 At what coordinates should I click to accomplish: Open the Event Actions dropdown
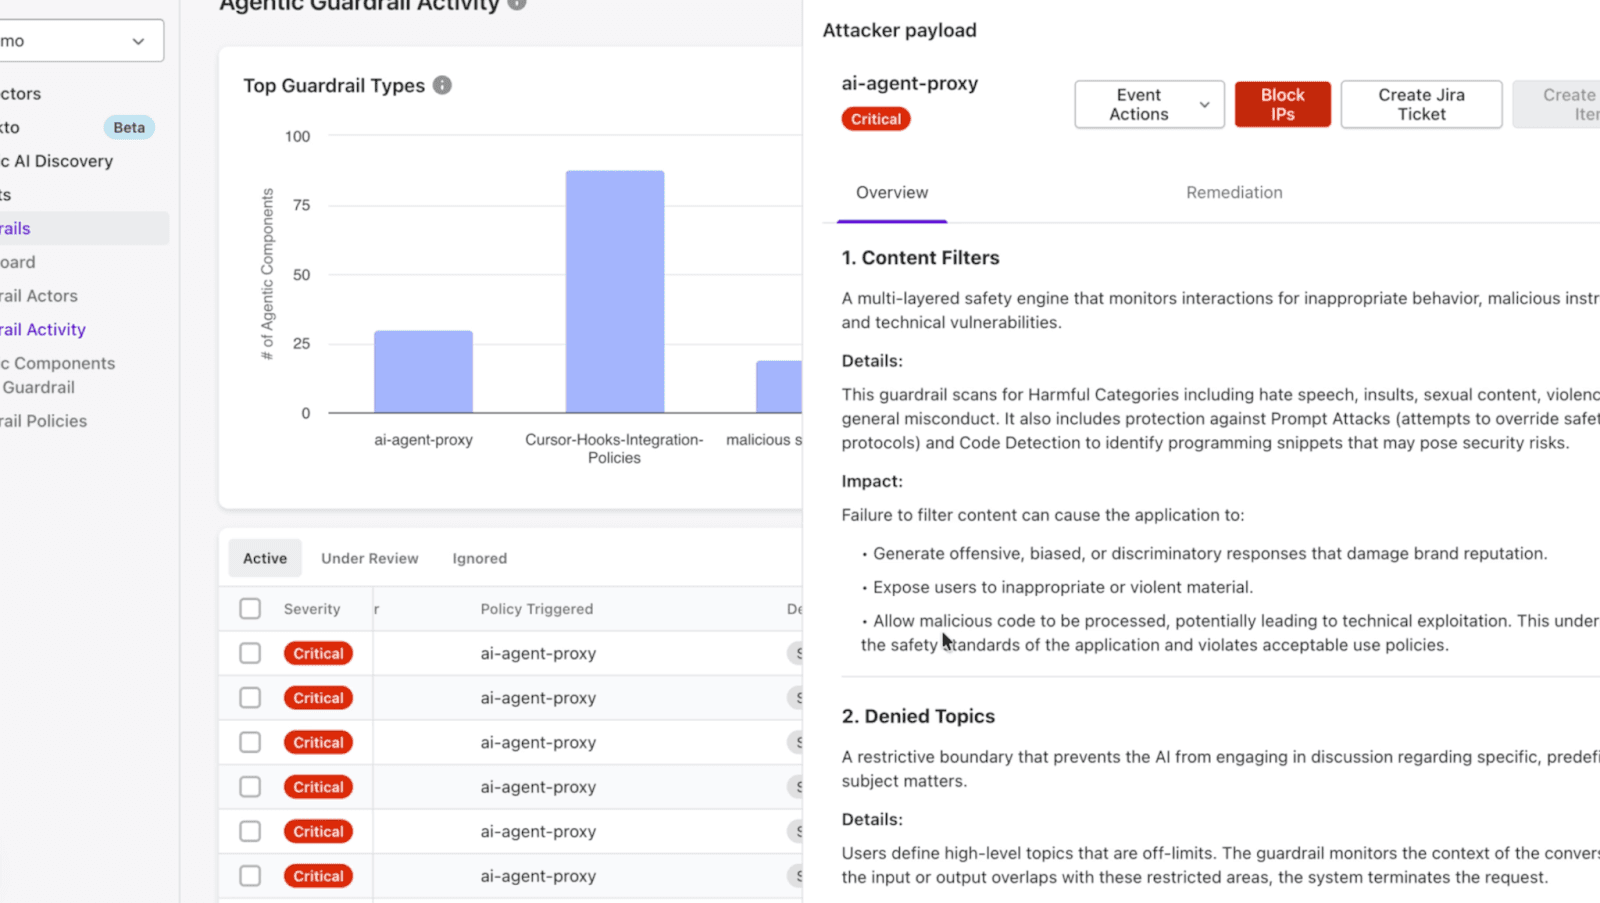coord(1149,104)
